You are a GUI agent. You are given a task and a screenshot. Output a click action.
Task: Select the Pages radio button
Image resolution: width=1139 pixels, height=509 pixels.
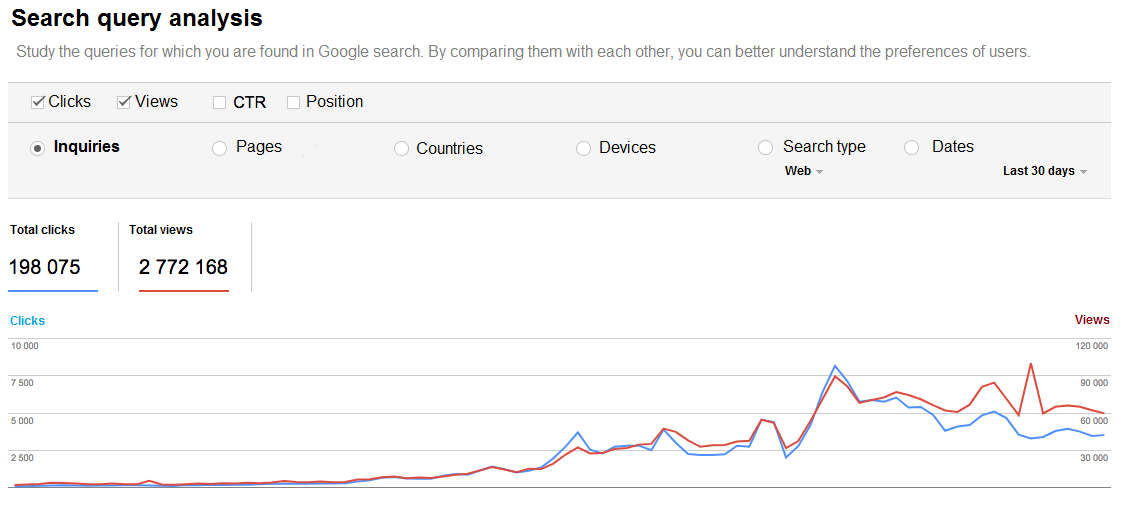(220, 148)
